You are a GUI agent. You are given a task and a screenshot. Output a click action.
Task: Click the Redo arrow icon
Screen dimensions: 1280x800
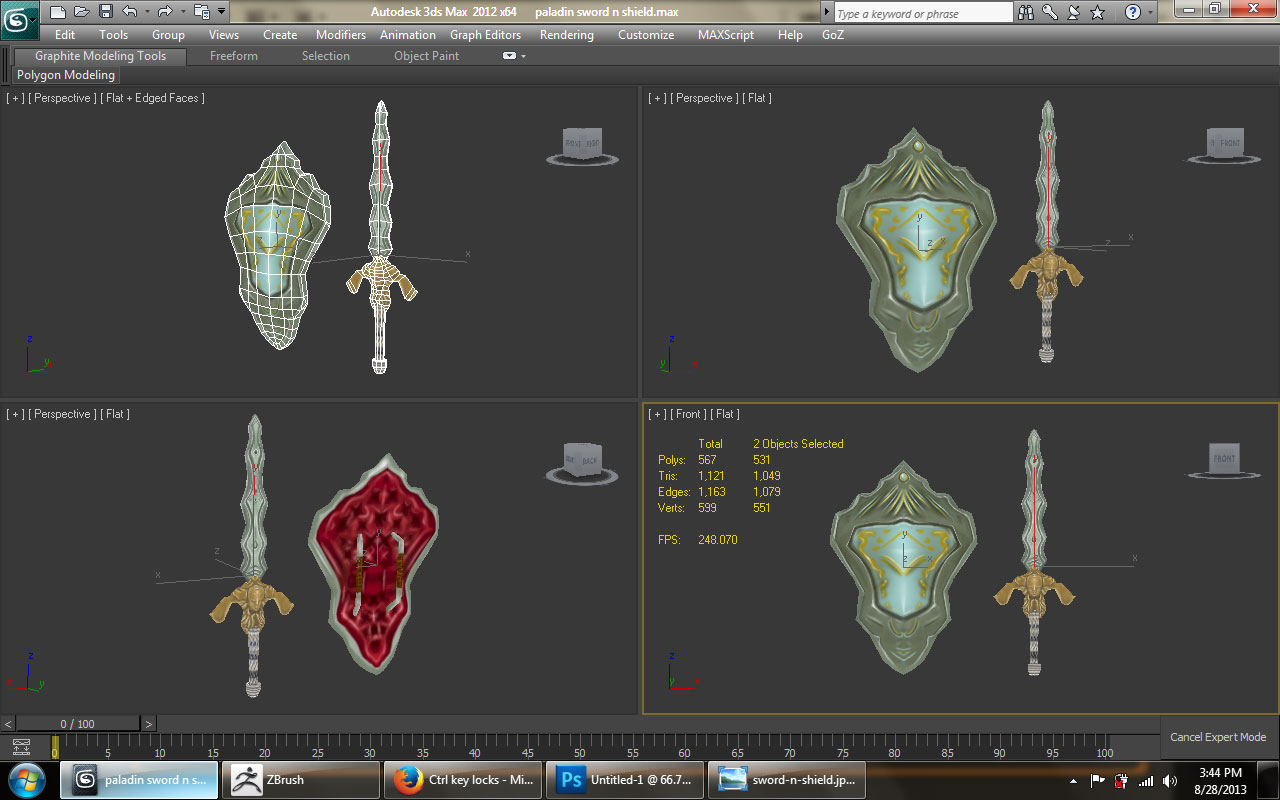tap(165, 12)
